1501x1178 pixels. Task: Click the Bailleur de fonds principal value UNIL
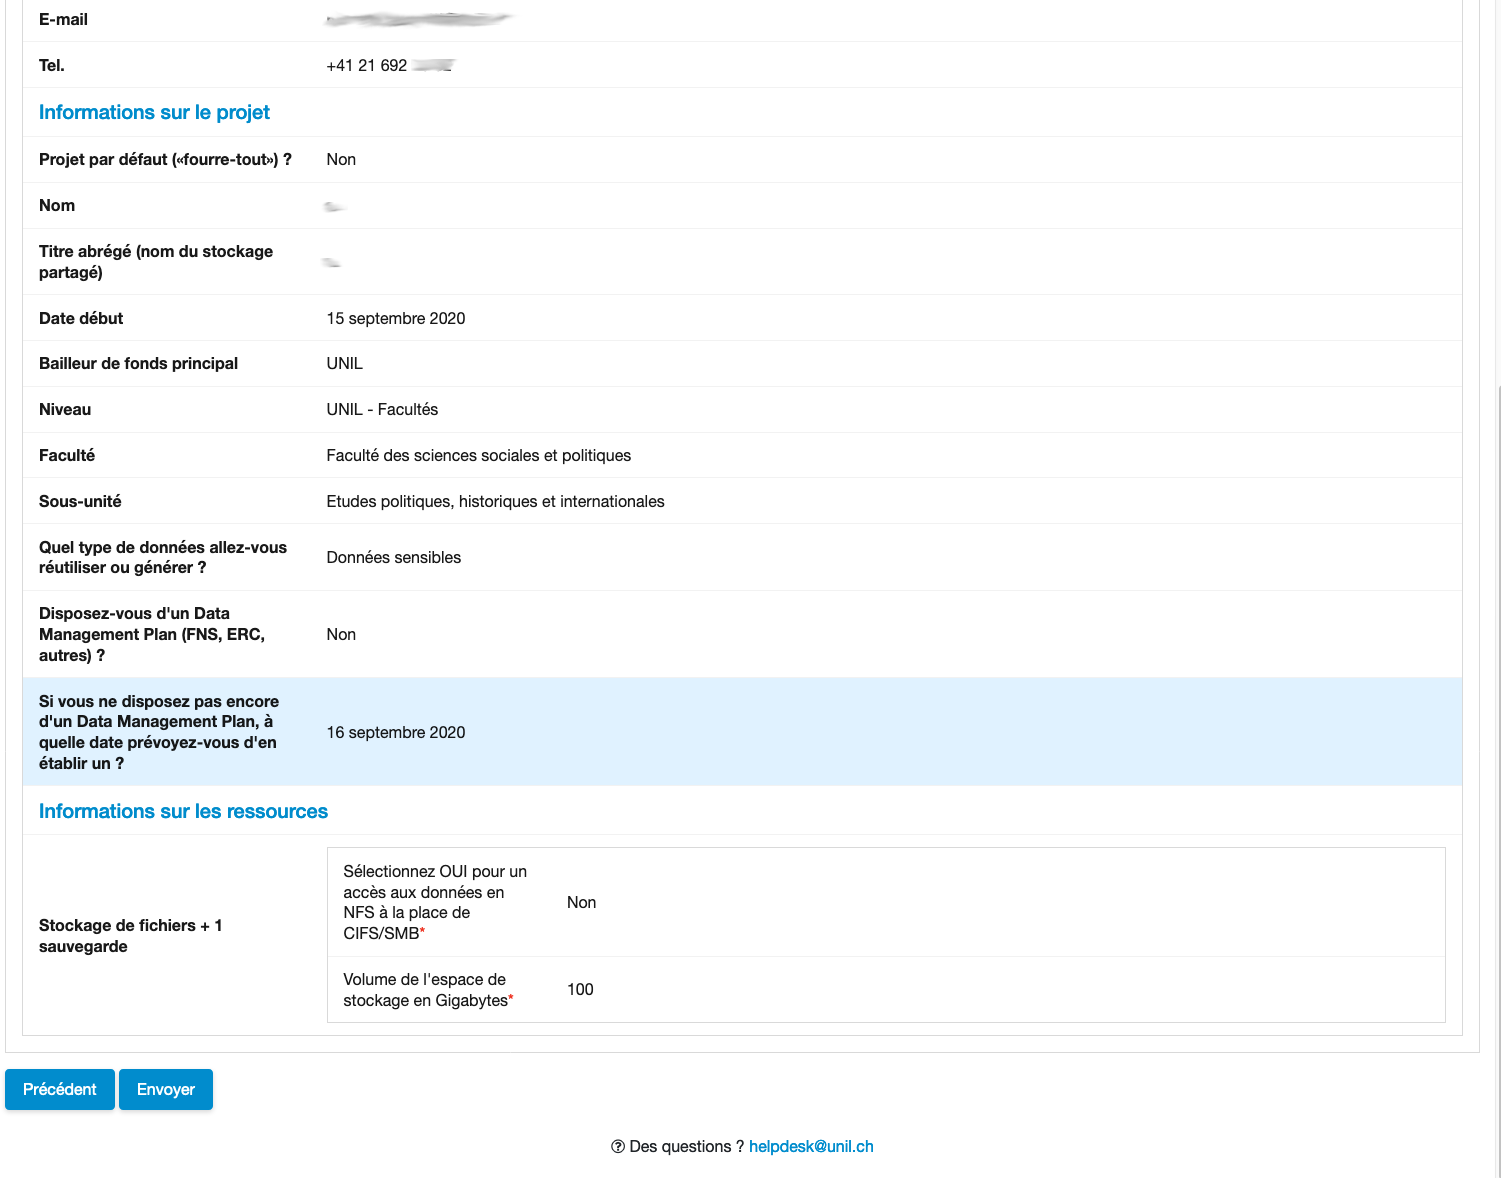click(x=344, y=363)
